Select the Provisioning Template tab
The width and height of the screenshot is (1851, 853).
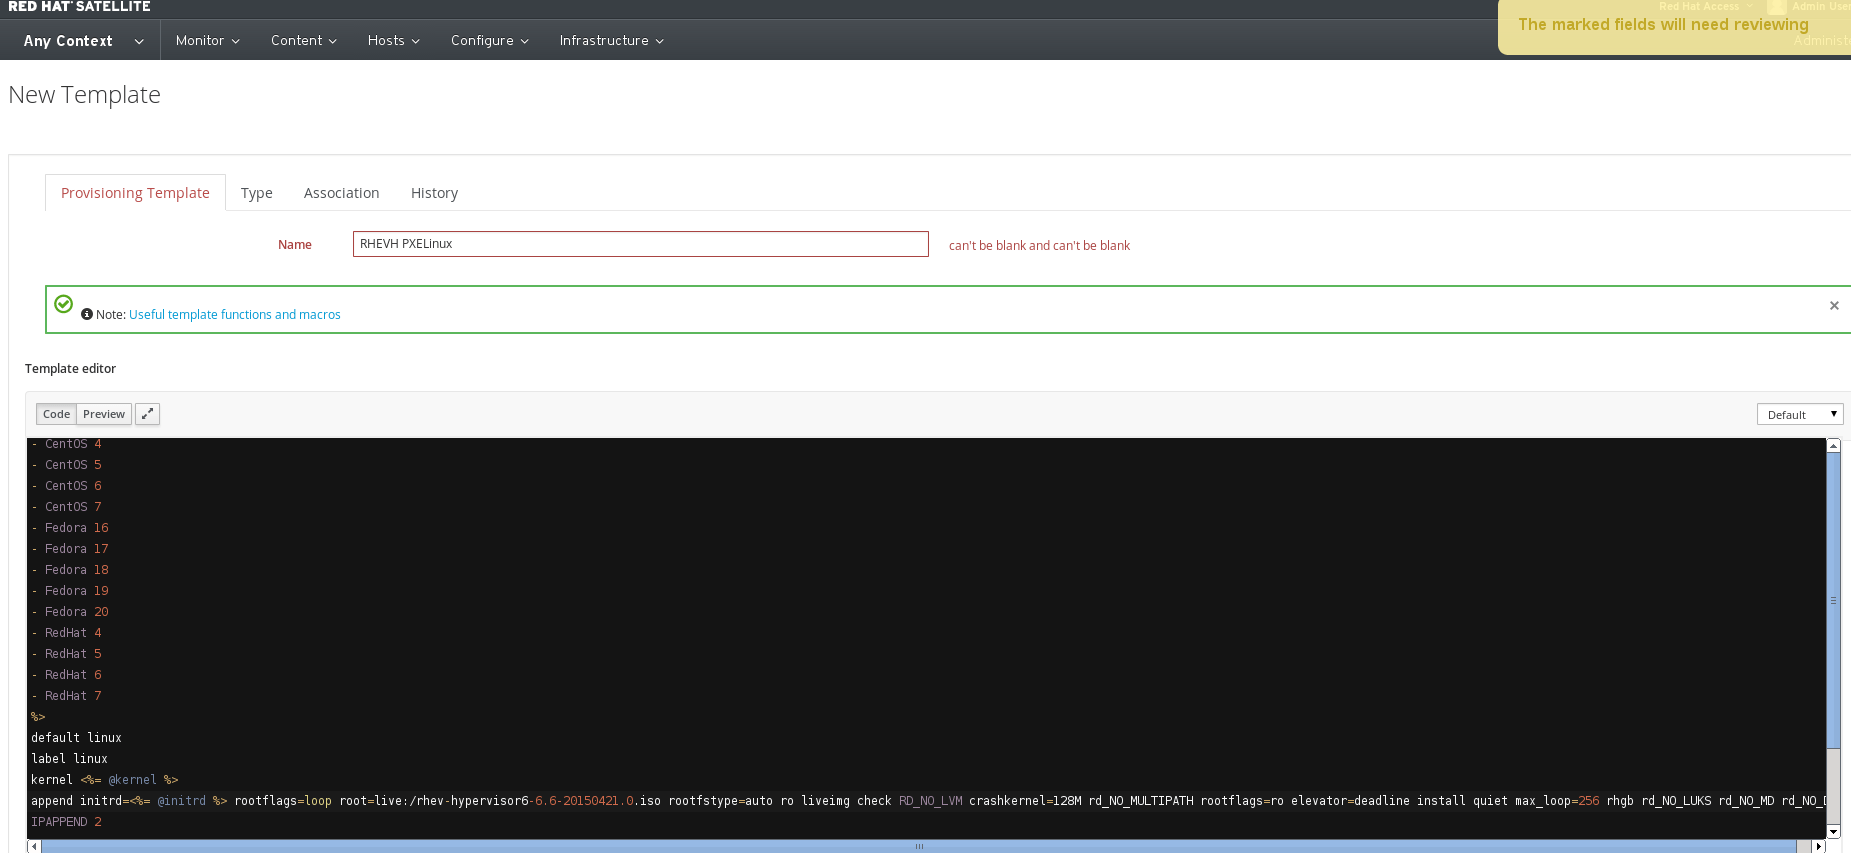tap(135, 193)
